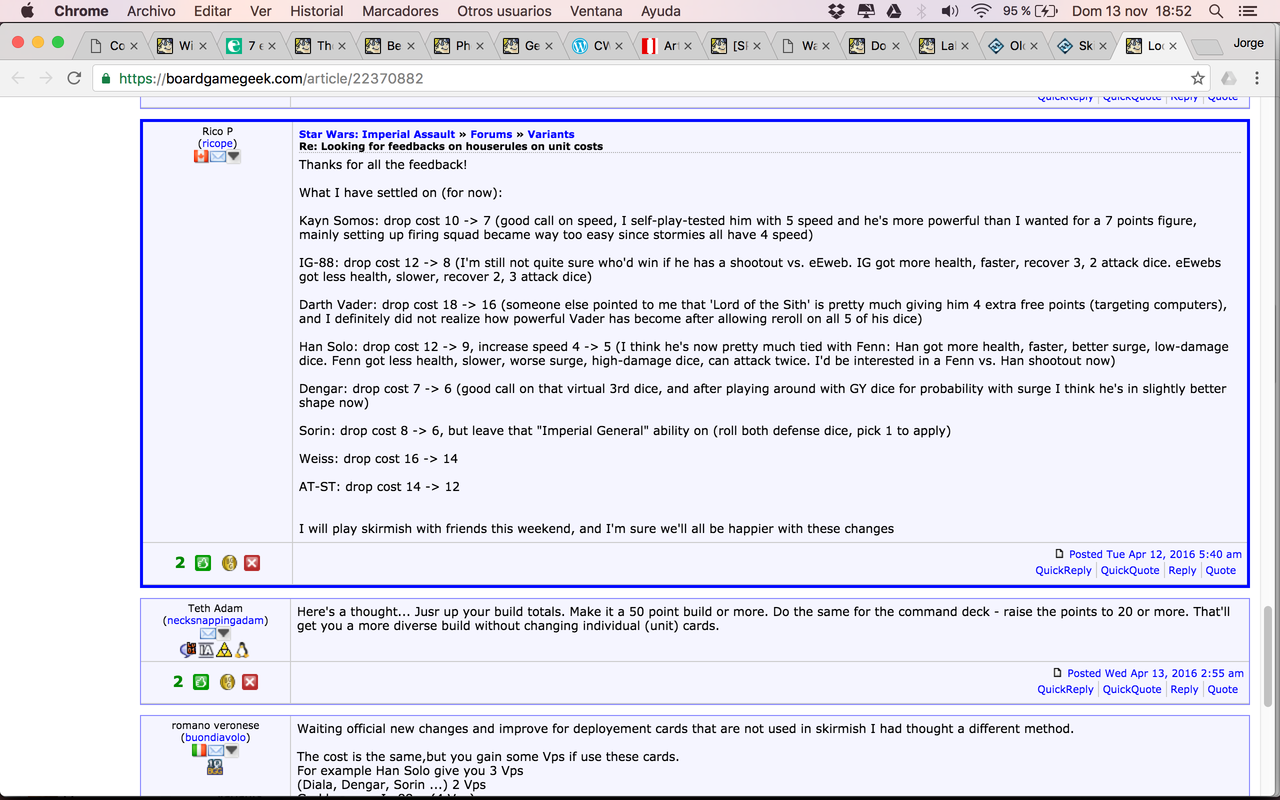Screen dimensions: 1280x800
Task: Open the Editar menu
Action: [x=212, y=11]
